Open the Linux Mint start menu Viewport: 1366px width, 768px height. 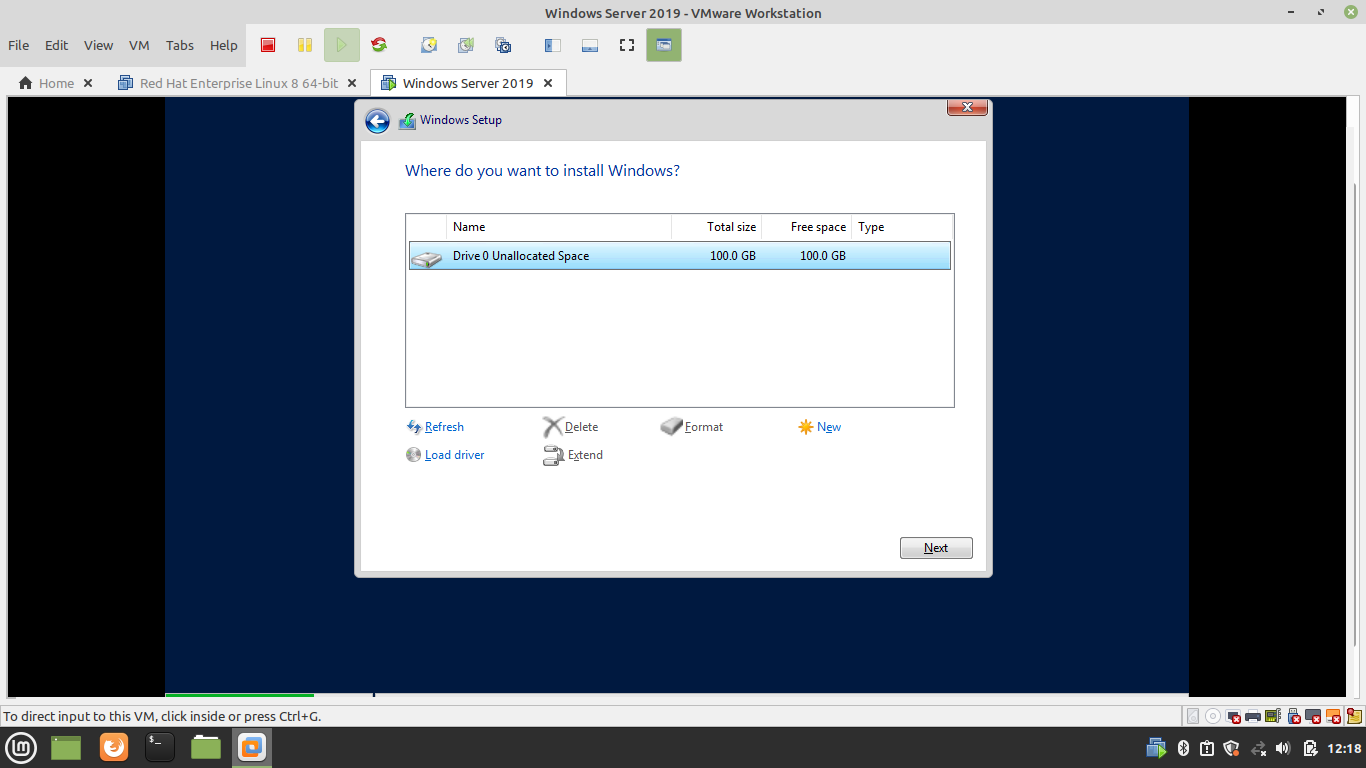click(22, 747)
